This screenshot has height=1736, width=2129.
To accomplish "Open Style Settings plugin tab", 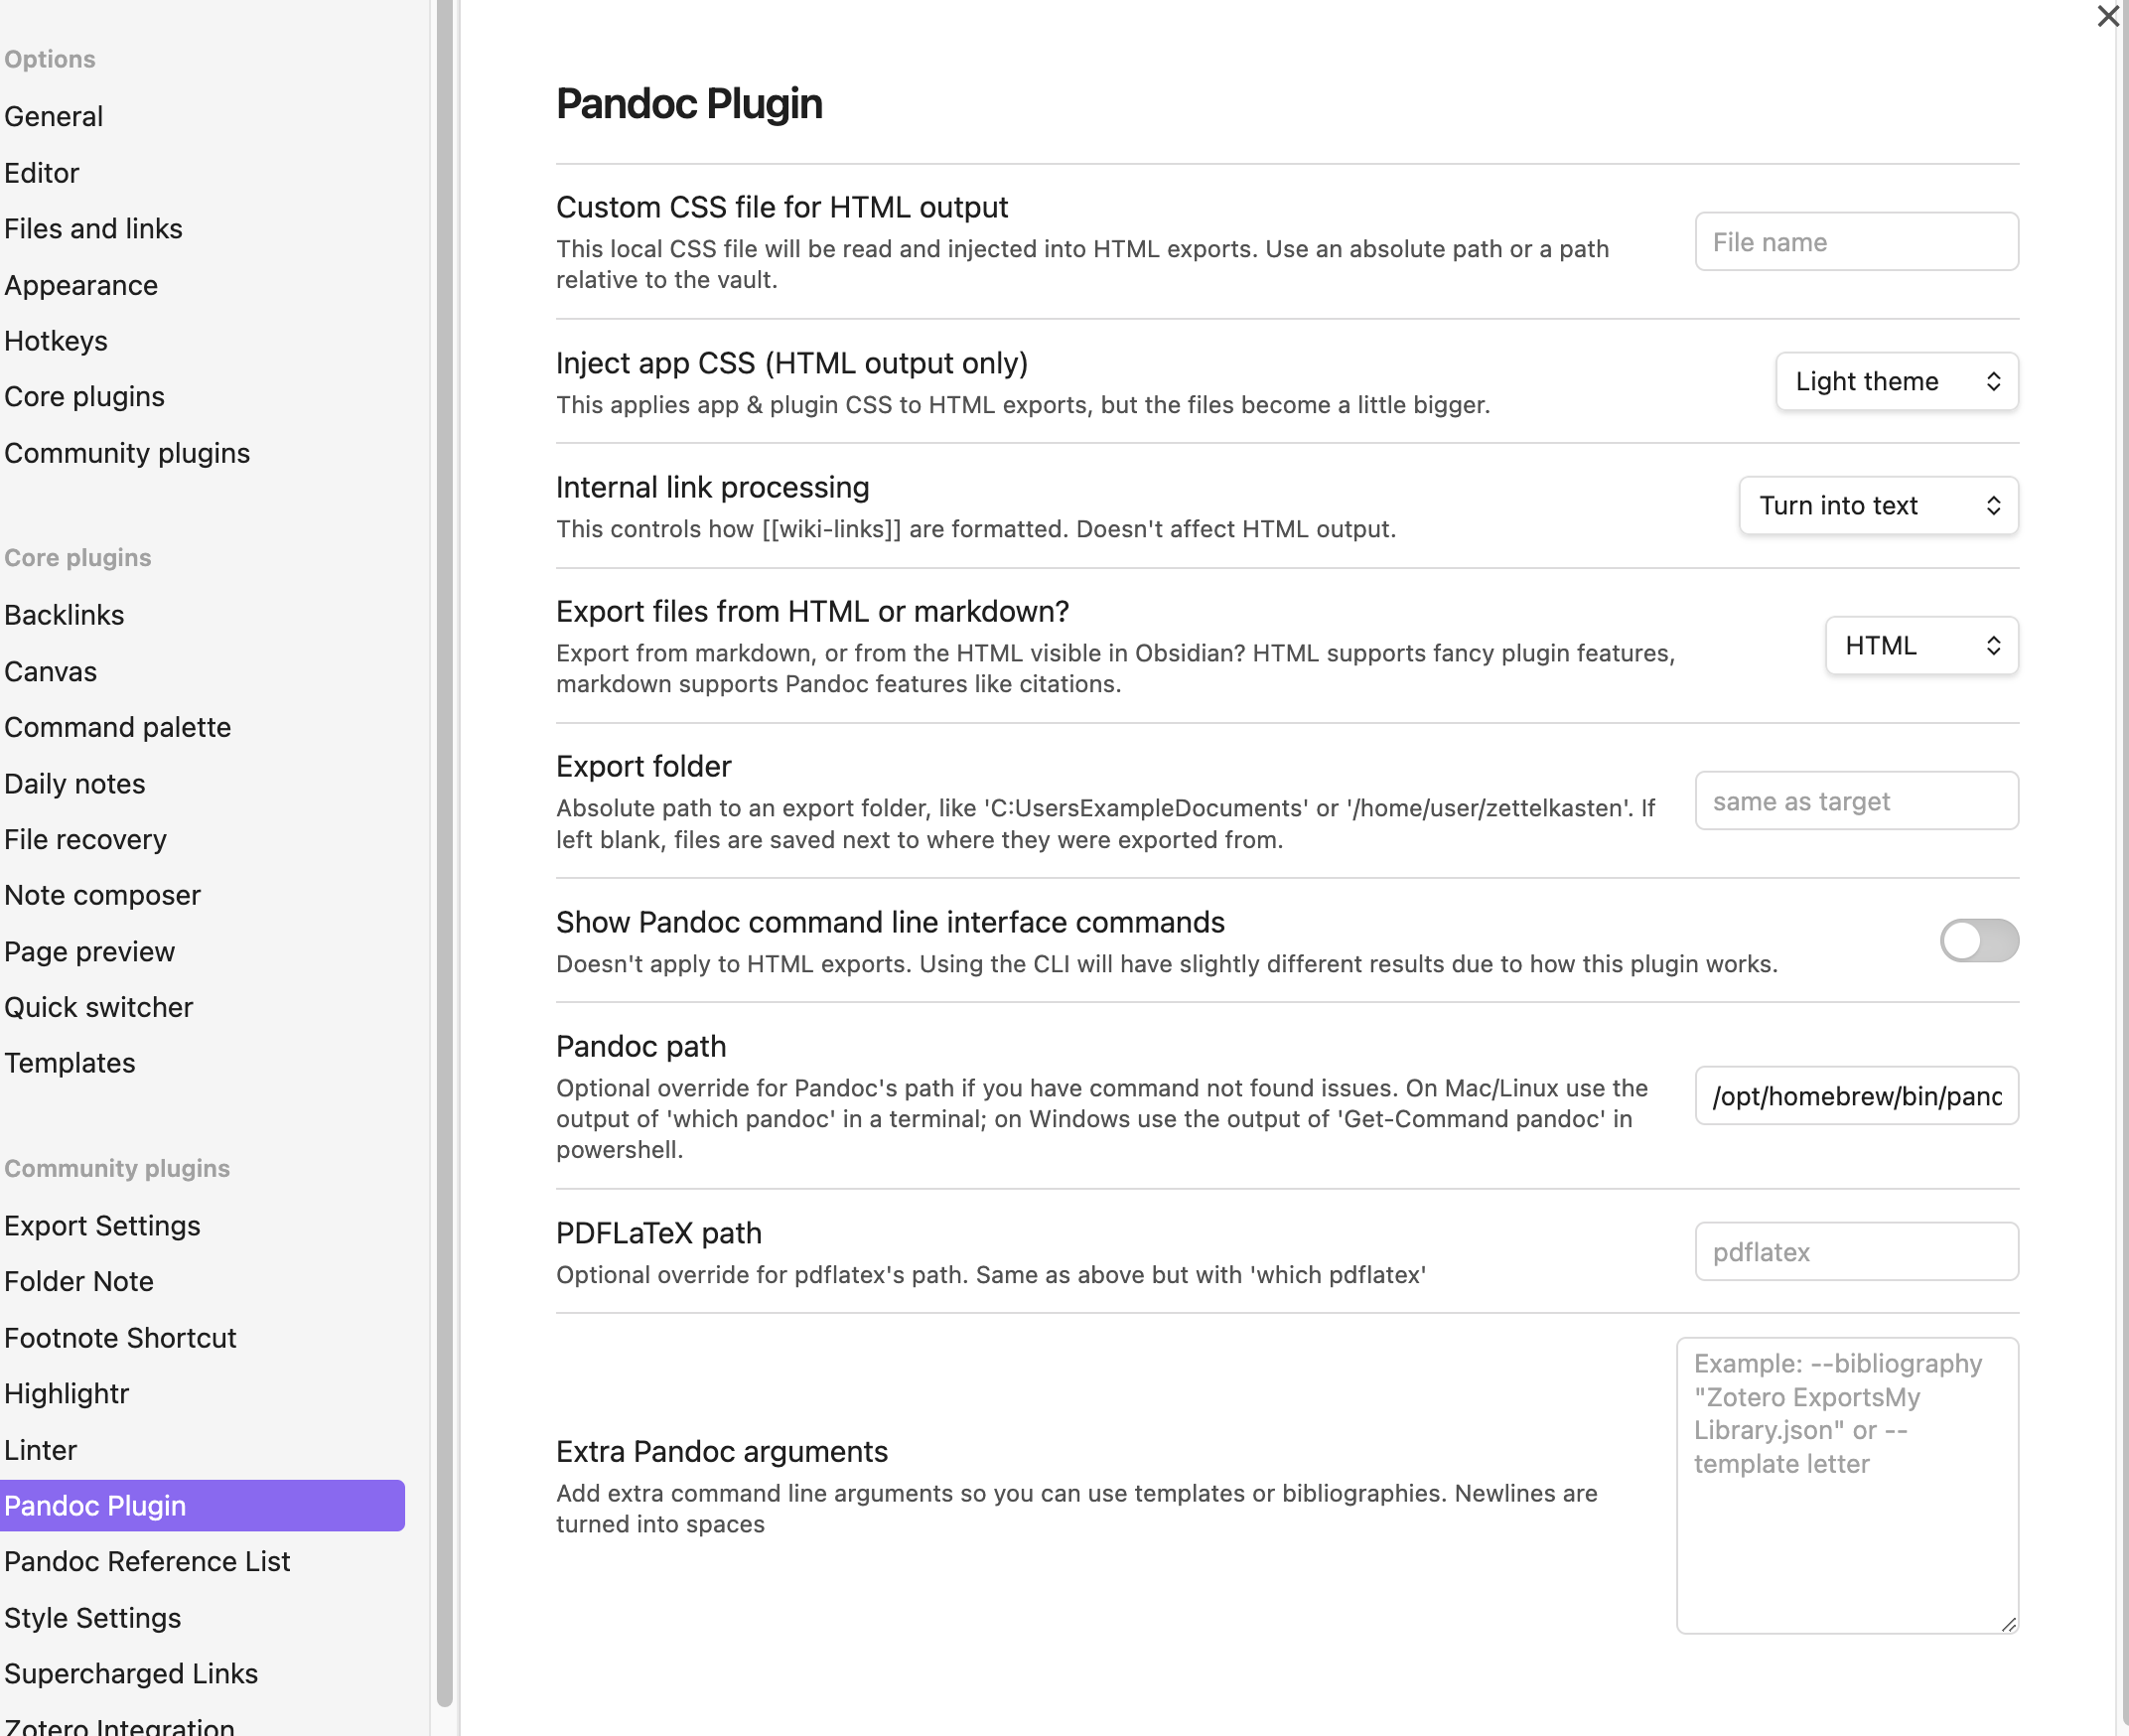I will coord(92,1618).
